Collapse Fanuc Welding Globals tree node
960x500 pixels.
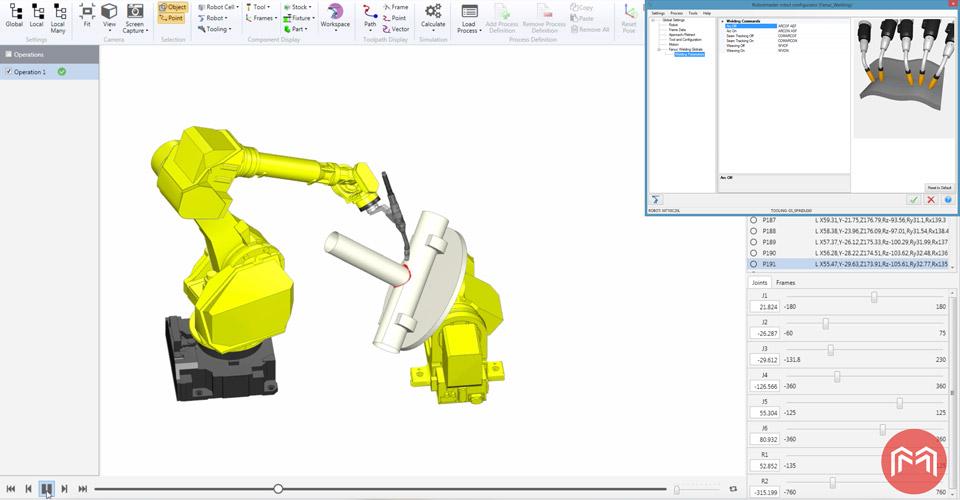659,50
